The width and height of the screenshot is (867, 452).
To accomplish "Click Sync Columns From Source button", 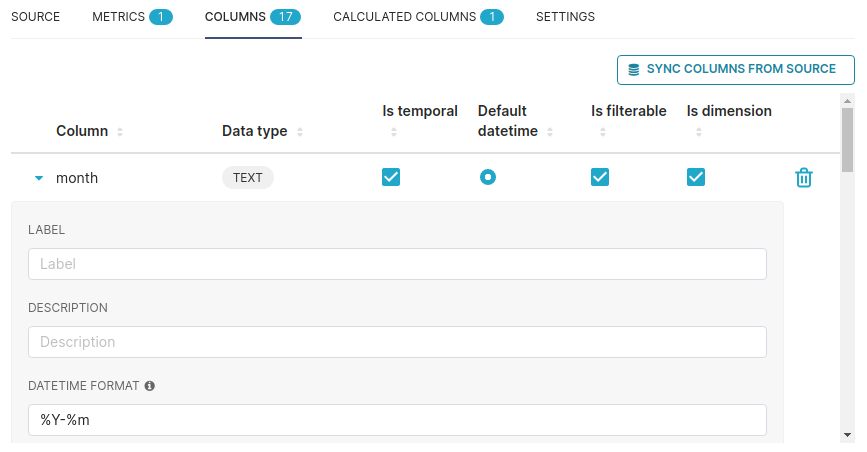I will (735, 70).
